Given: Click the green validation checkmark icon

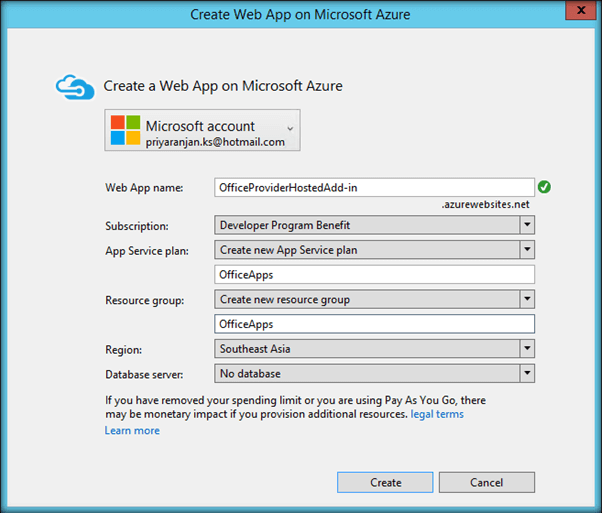Looking at the screenshot, I should pos(544,187).
